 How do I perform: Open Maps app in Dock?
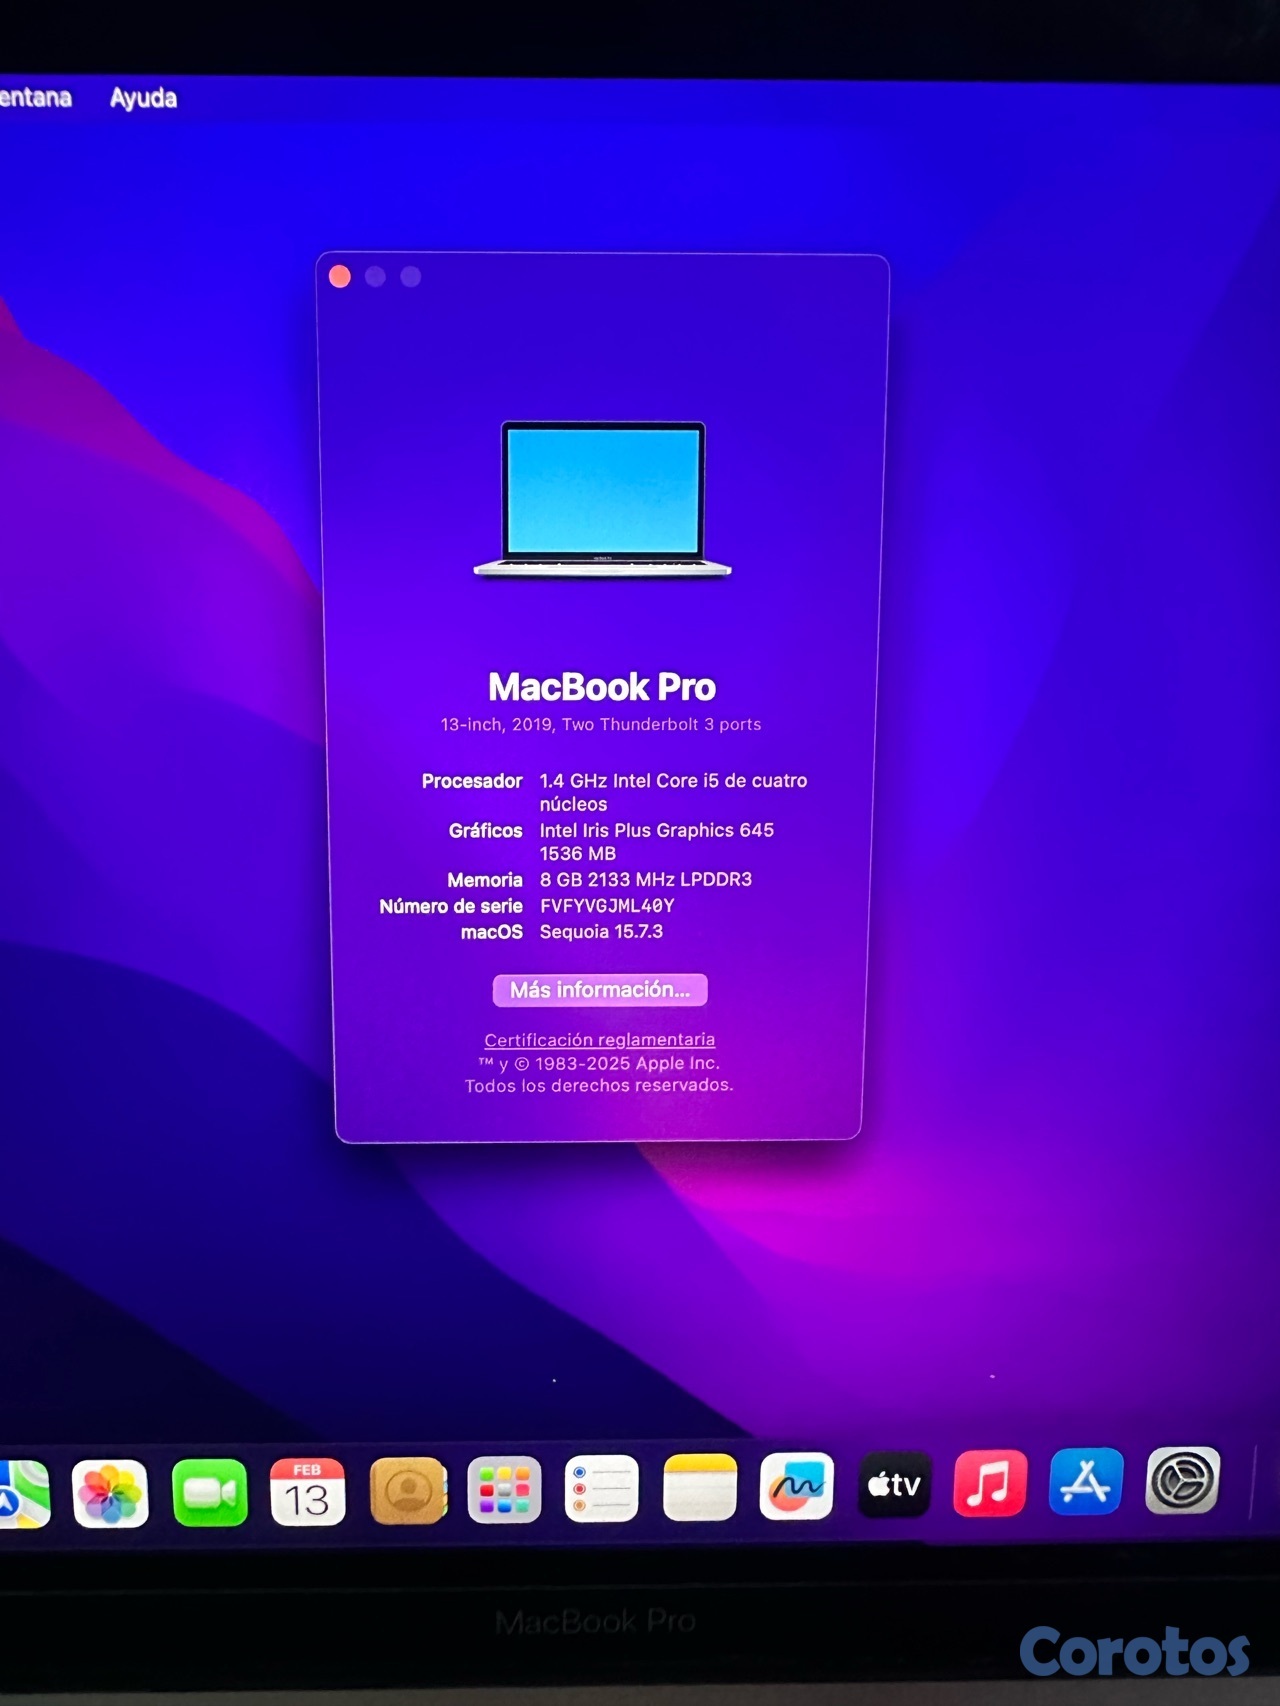(x=22, y=1495)
